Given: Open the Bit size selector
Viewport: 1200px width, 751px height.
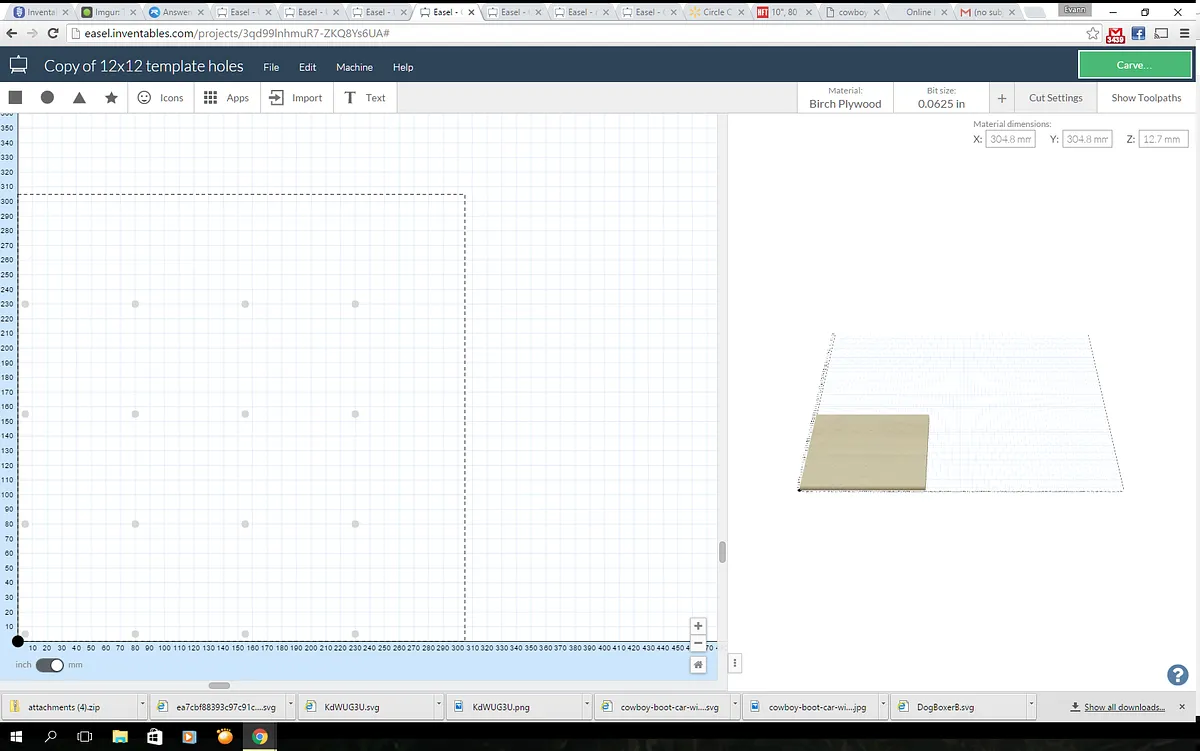Looking at the screenshot, I should coord(941,98).
